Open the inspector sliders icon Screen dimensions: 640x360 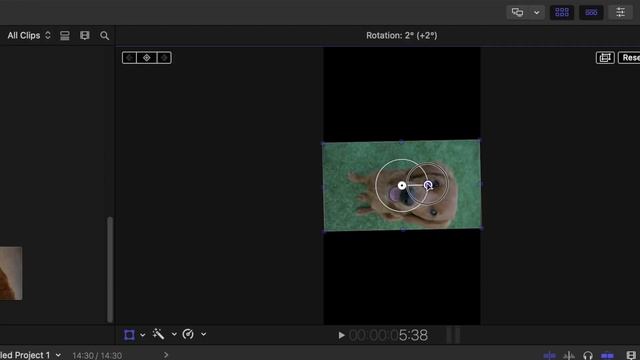tap(620, 13)
